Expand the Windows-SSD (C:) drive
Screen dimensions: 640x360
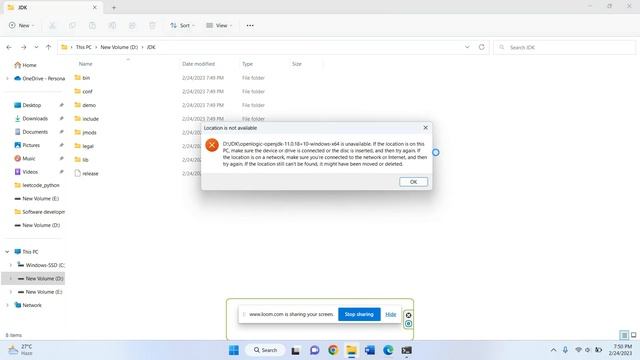click(x=11, y=265)
